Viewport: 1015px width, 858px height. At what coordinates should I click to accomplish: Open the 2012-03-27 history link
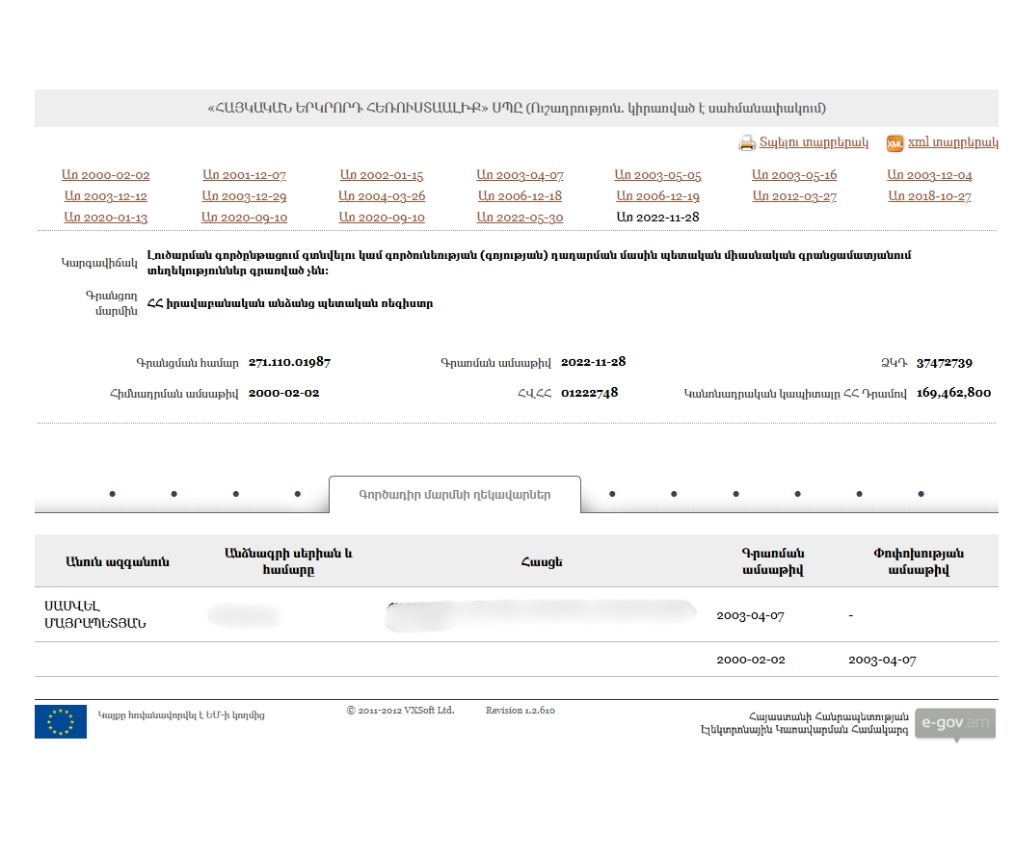[x=794, y=196]
